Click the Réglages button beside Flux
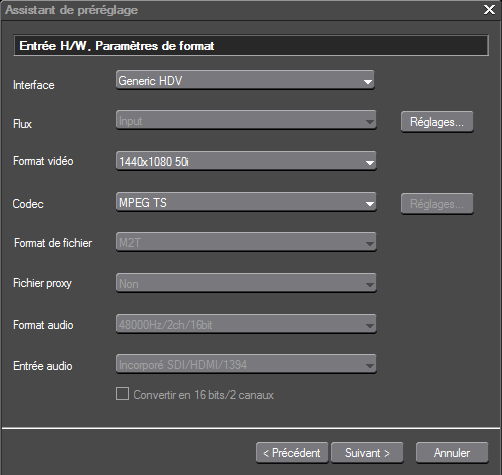The width and height of the screenshot is (502, 475). tap(437, 122)
